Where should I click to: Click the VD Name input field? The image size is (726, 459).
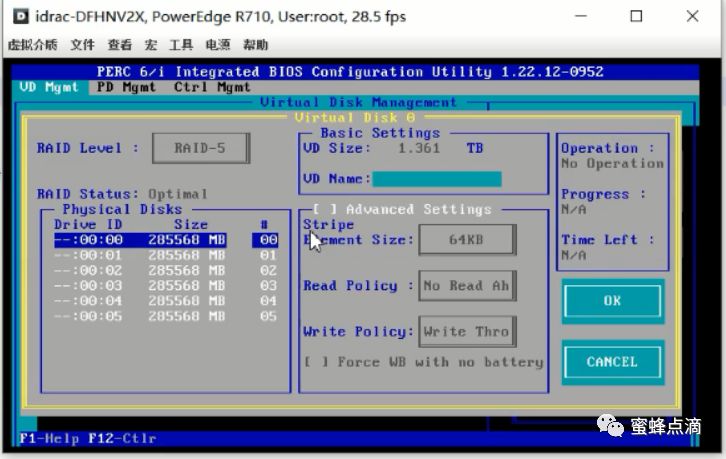[x=437, y=179]
